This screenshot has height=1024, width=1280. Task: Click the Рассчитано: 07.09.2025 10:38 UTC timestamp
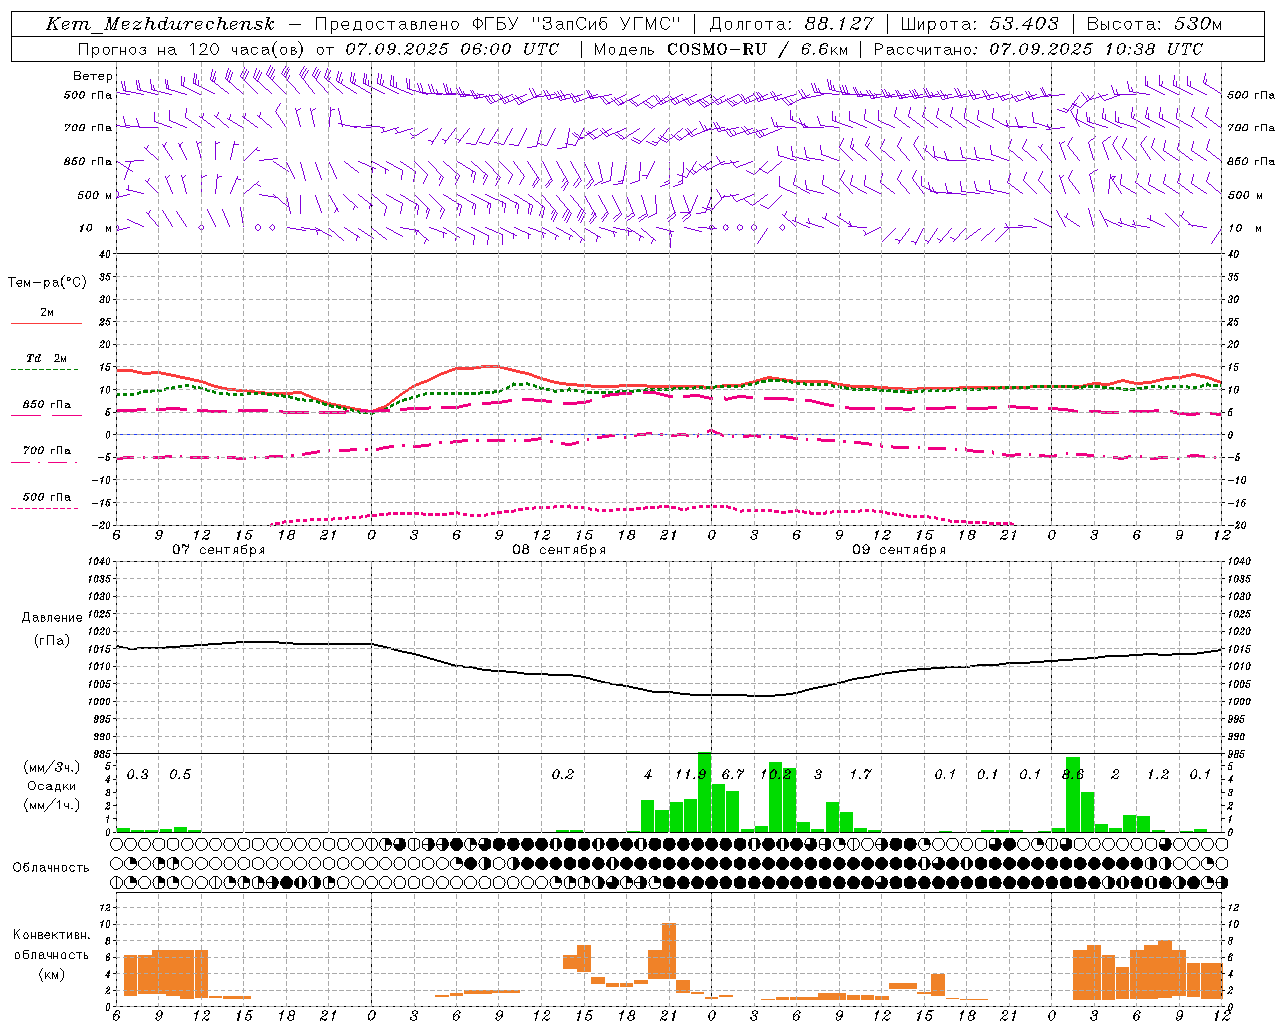(1038, 49)
